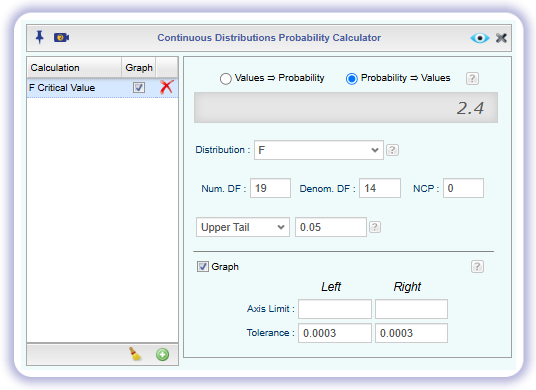This screenshot has height=390, width=536.
Task: Click the Left Tolerance field
Action: [335, 333]
